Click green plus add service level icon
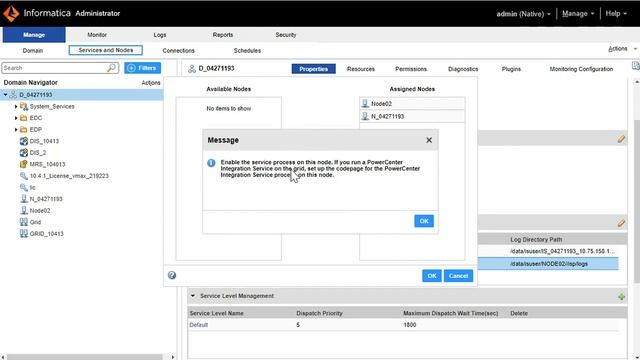This screenshot has height=360, width=640. coord(621,297)
